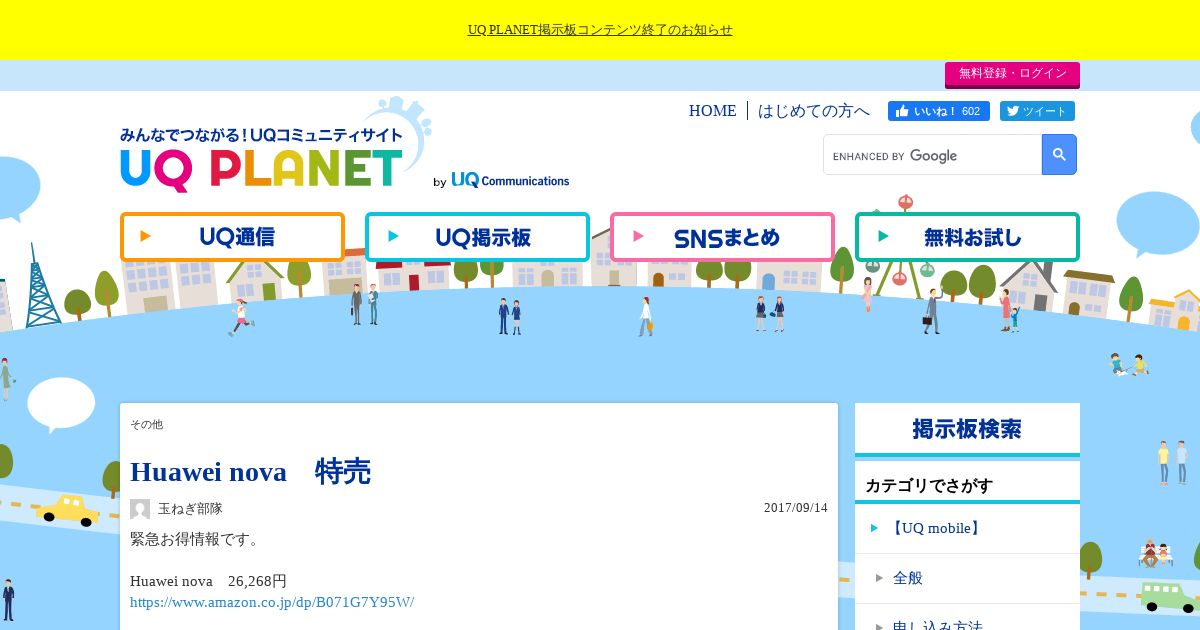Open the 無料お試し menu tab
The image size is (1200, 630).
click(967, 237)
